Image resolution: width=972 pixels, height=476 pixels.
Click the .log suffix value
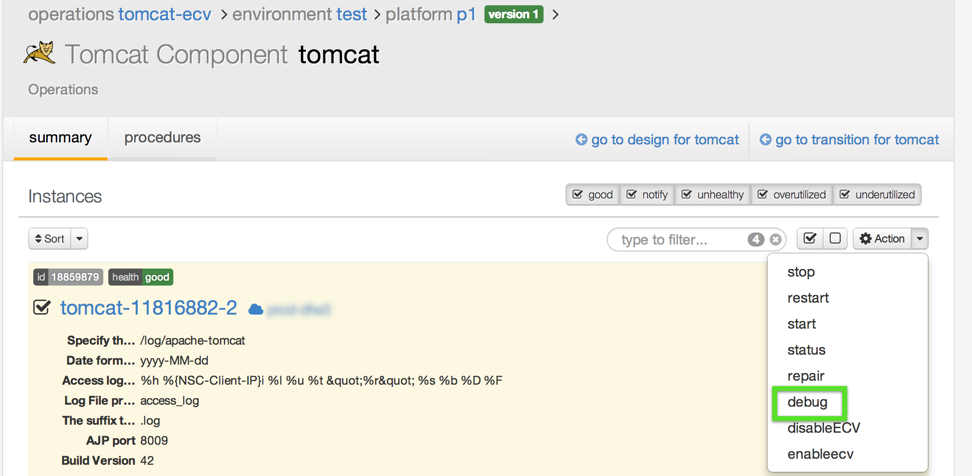coord(150,420)
